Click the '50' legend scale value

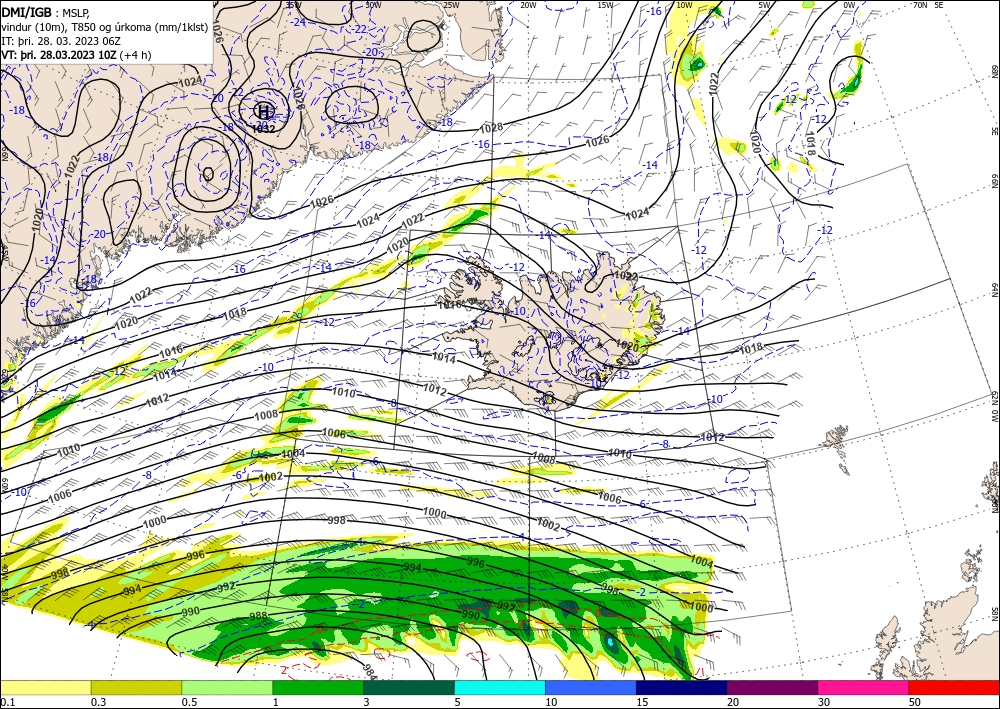coord(915,702)
